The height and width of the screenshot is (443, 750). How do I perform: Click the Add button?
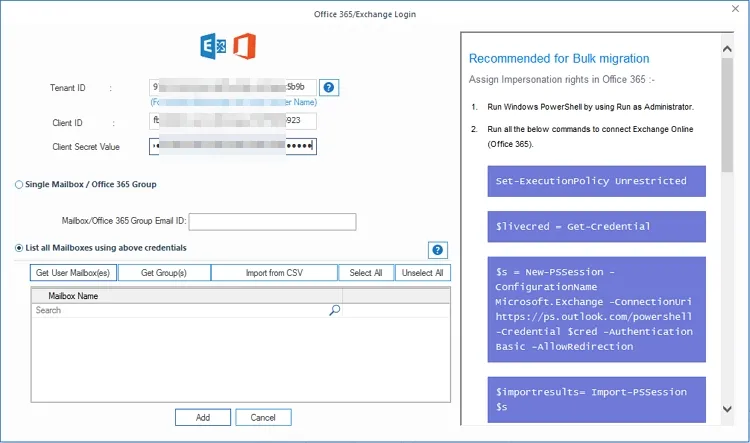point(203,417)
